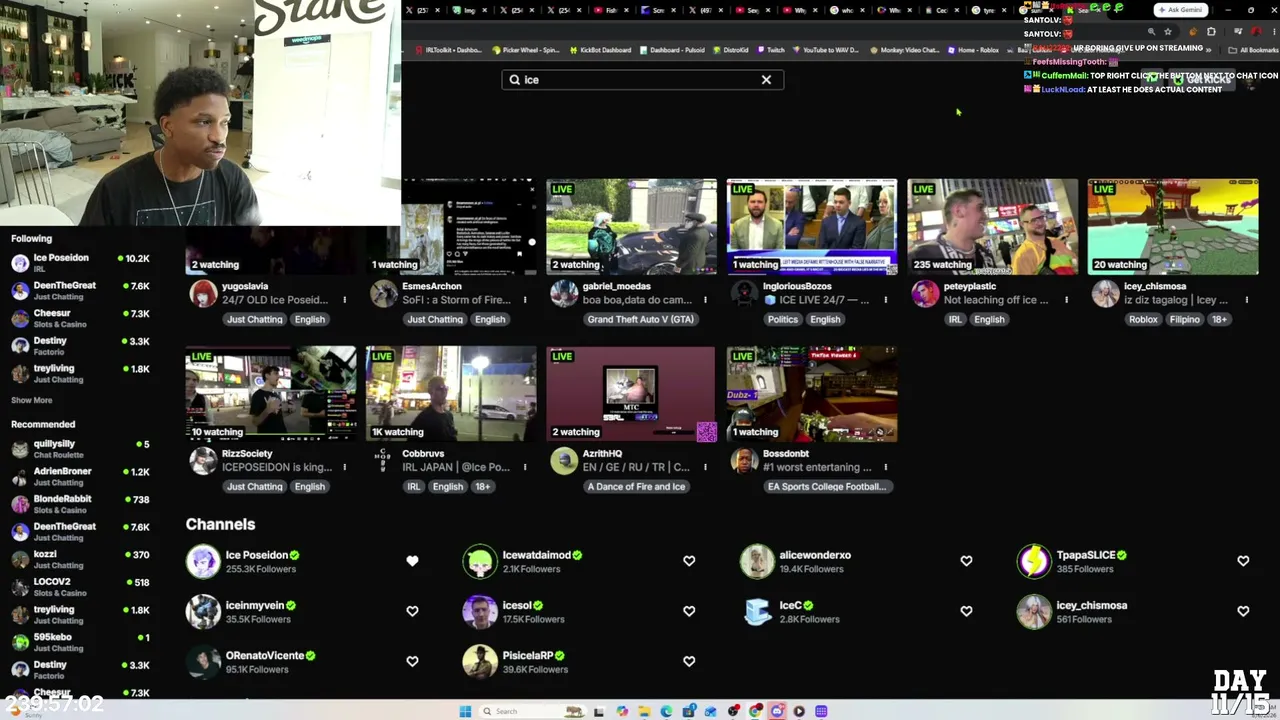Select the Politics category tag

coord(783,320)
